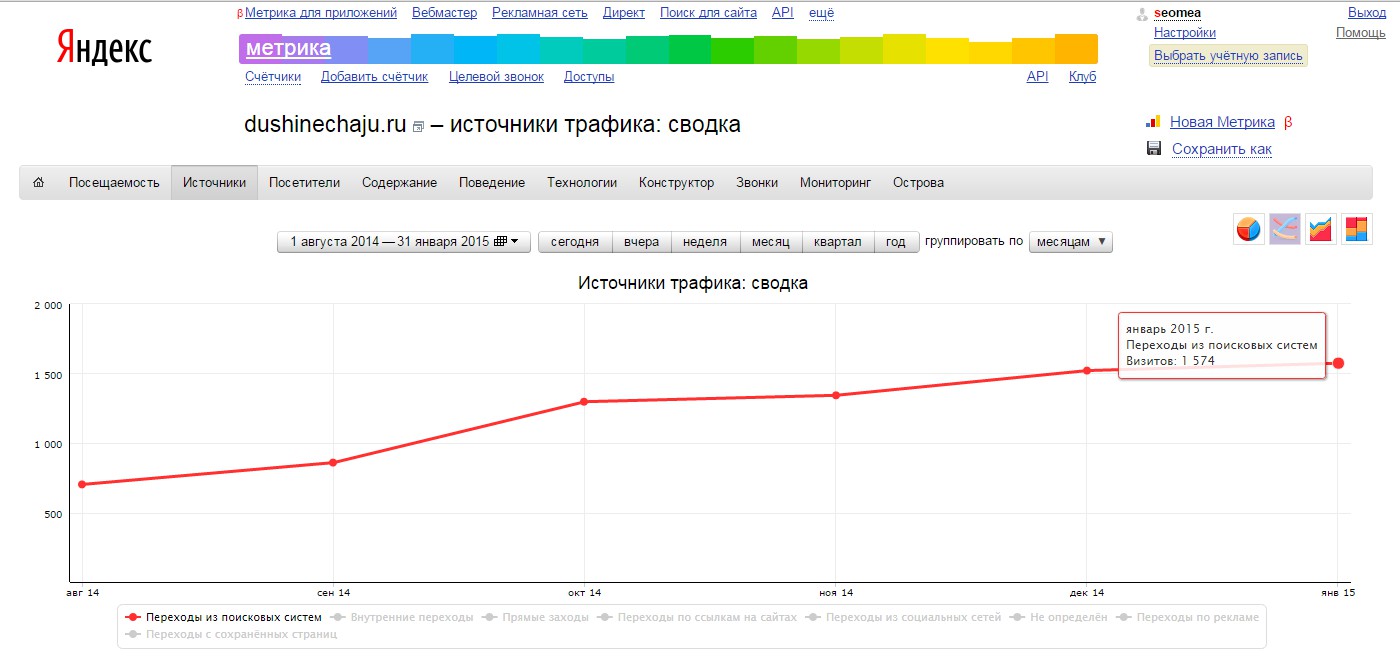The image size is (1400, 663).
Task: Click the январь 15 data point
Action: (x=1338, y=363)
